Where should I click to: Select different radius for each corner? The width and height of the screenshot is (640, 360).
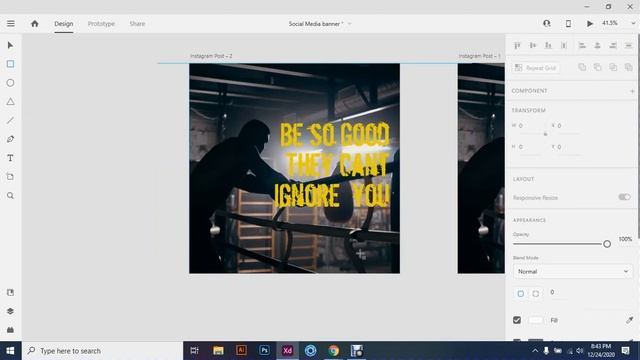pos(536,293)
